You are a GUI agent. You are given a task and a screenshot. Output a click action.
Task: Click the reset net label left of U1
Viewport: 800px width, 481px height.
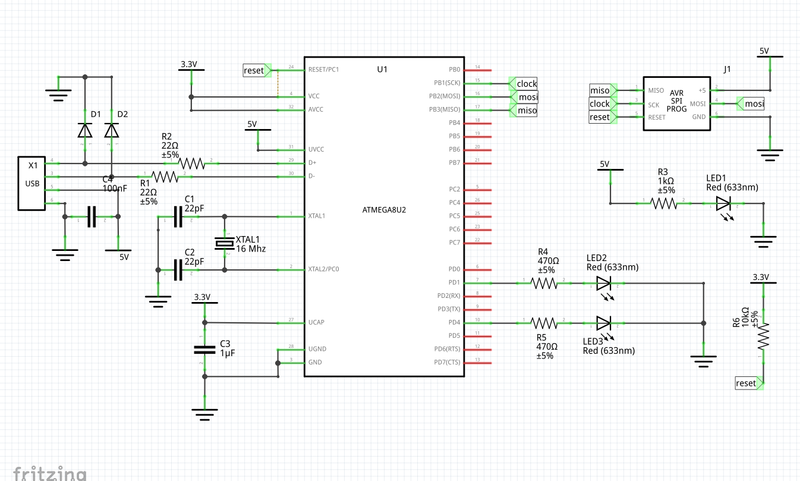(x=255, y=70)
